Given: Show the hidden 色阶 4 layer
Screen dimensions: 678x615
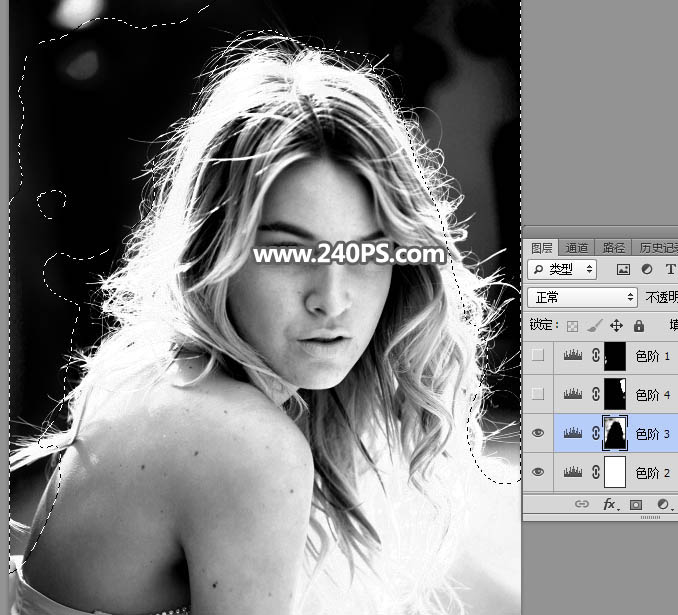Looking at the screenshot, I should 537,394.
